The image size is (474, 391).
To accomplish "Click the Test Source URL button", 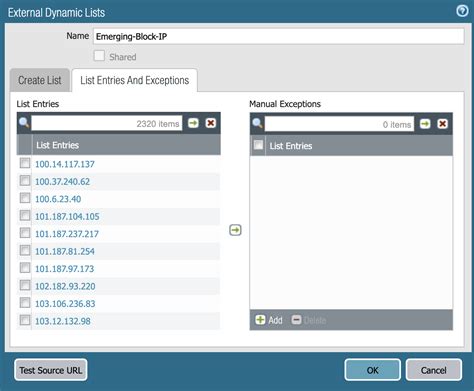I will point(51,370).
